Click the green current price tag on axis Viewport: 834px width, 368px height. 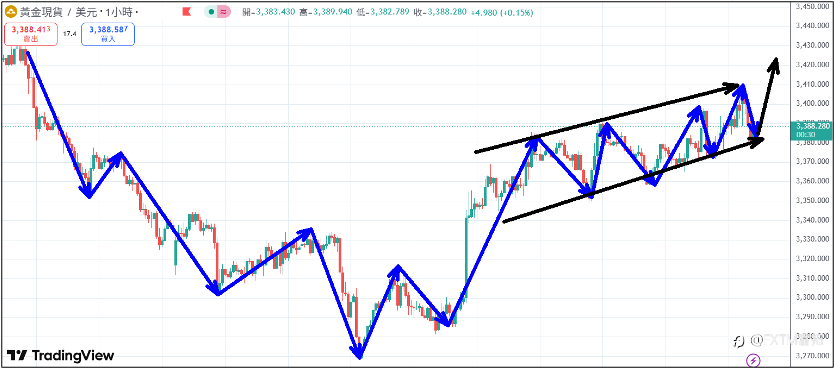click(x=812, y=130)
